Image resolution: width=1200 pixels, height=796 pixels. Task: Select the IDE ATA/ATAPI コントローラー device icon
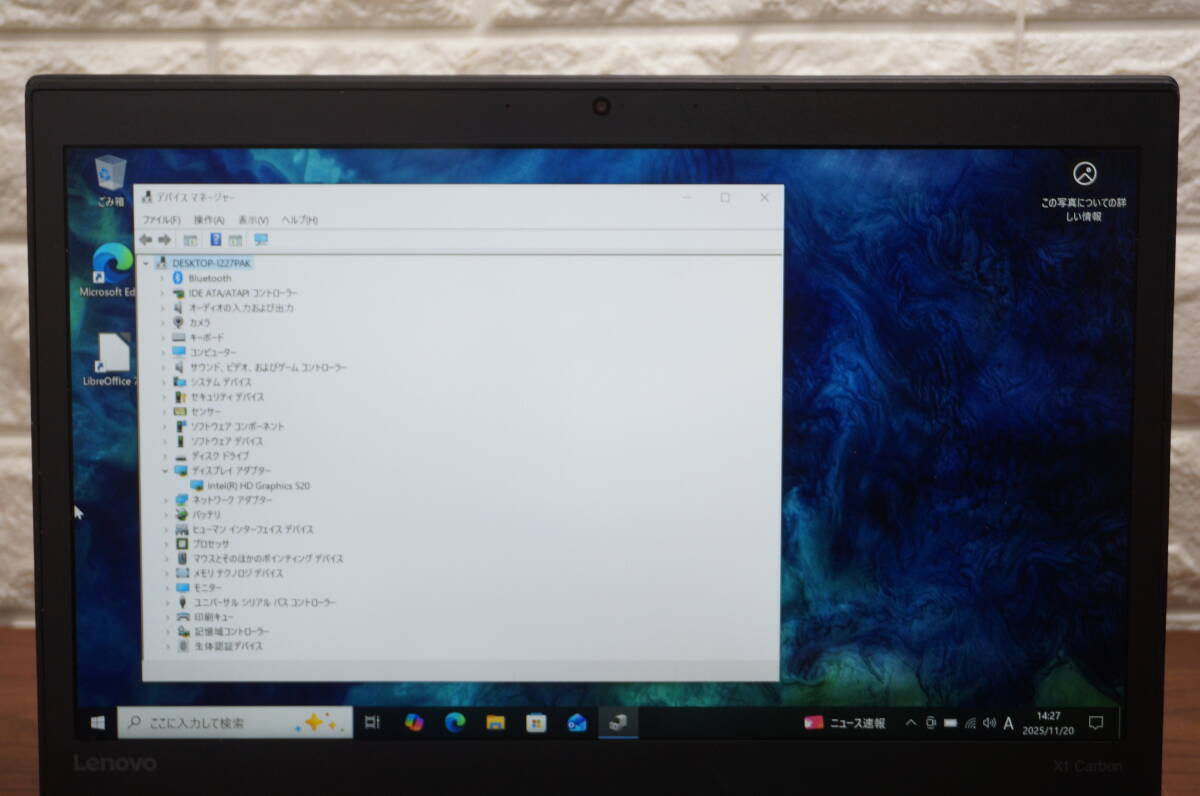179,293
